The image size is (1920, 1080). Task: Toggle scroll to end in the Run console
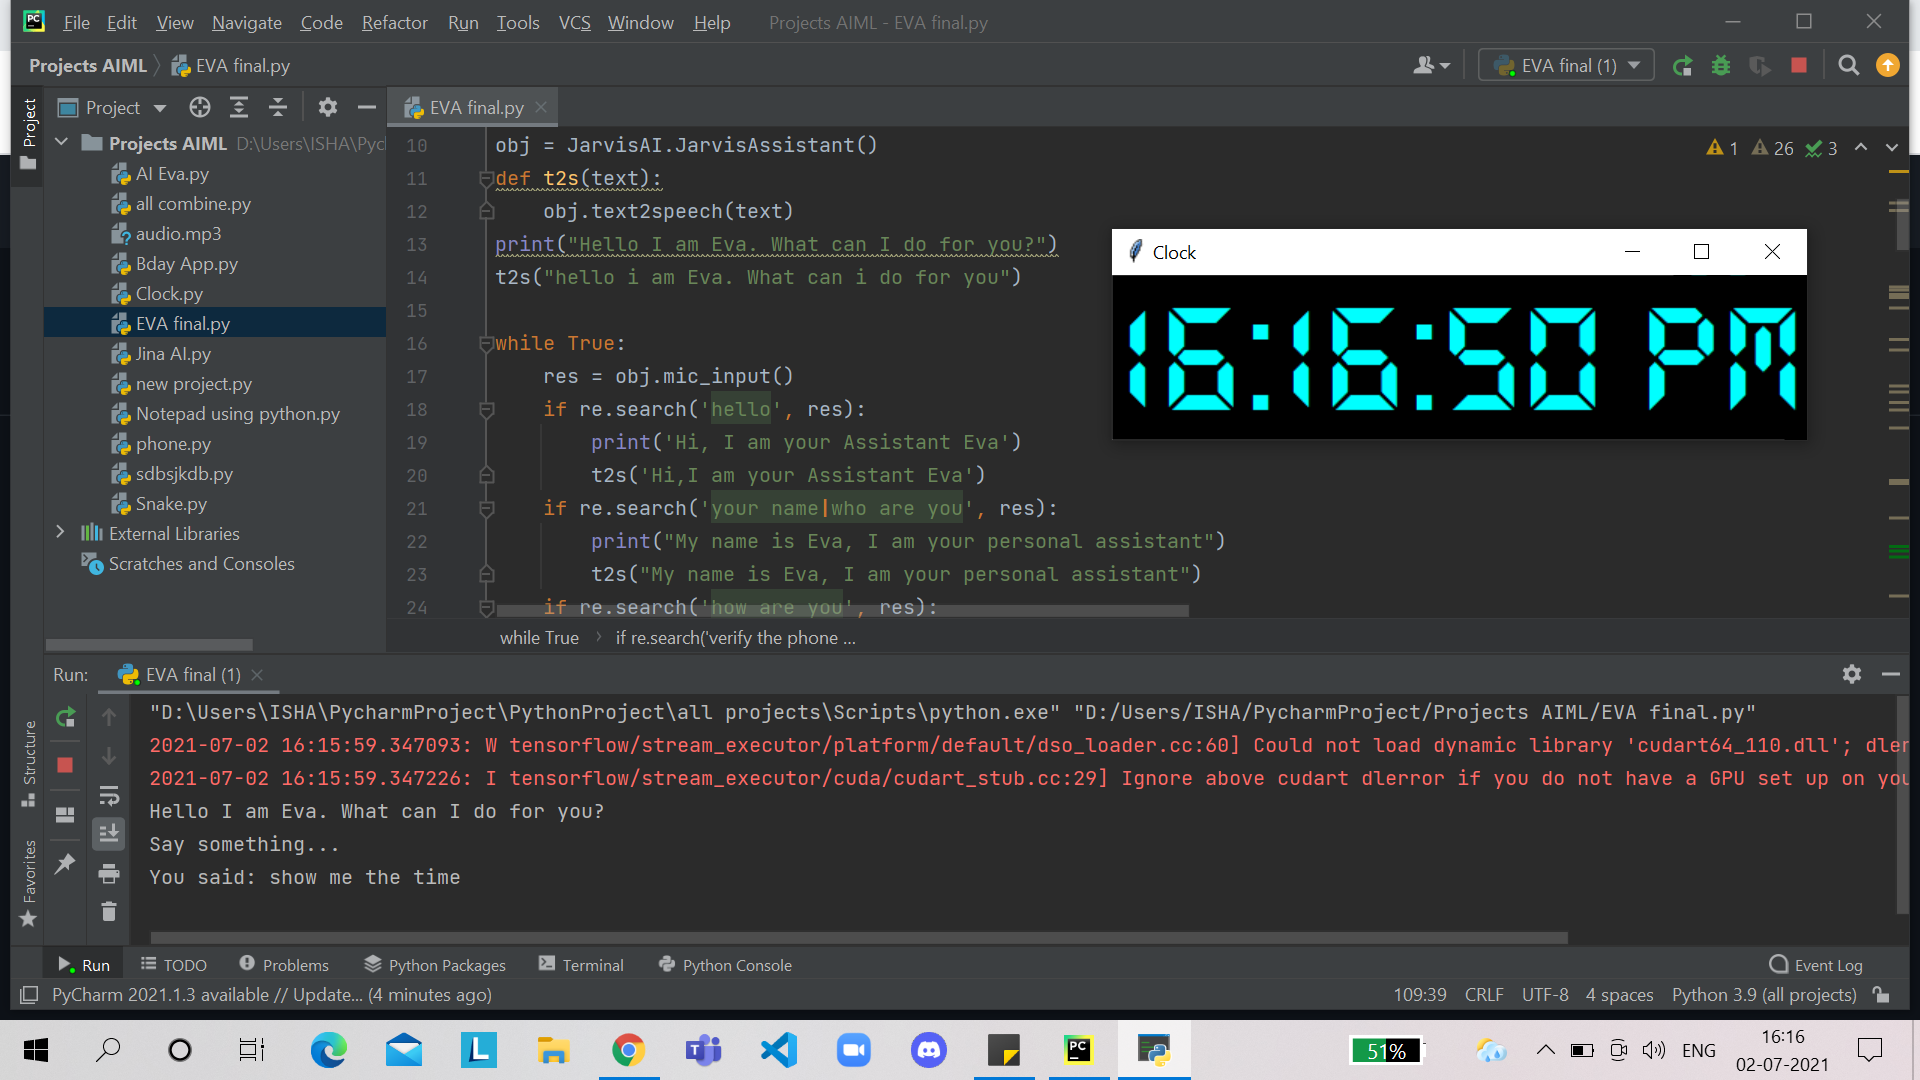[109, 833]
